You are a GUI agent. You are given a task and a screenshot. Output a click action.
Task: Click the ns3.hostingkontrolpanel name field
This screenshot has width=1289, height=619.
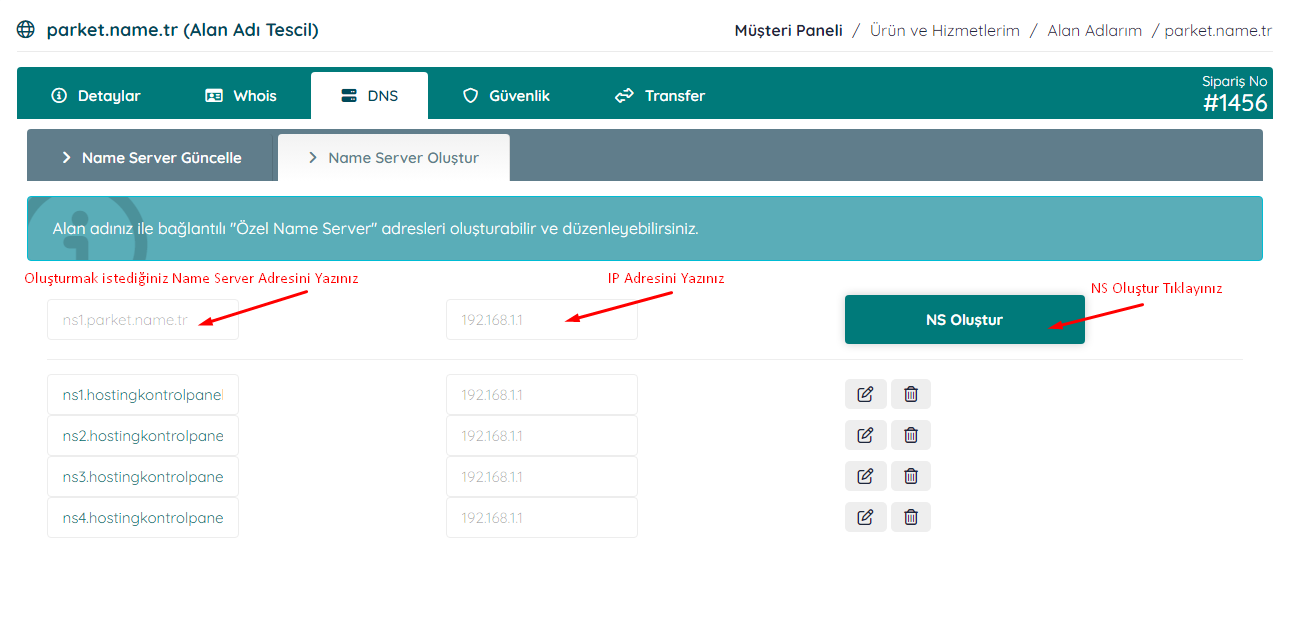(143, 476)
